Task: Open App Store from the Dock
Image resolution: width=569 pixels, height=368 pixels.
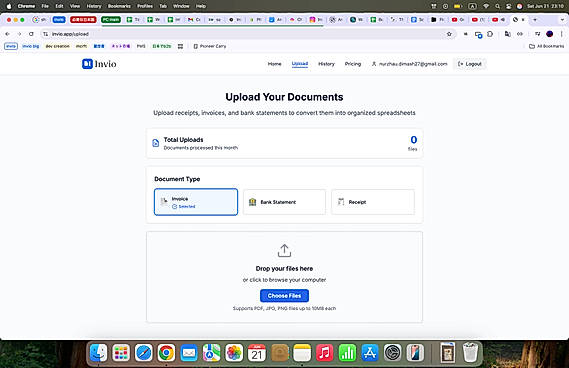Action: (370, 352)
